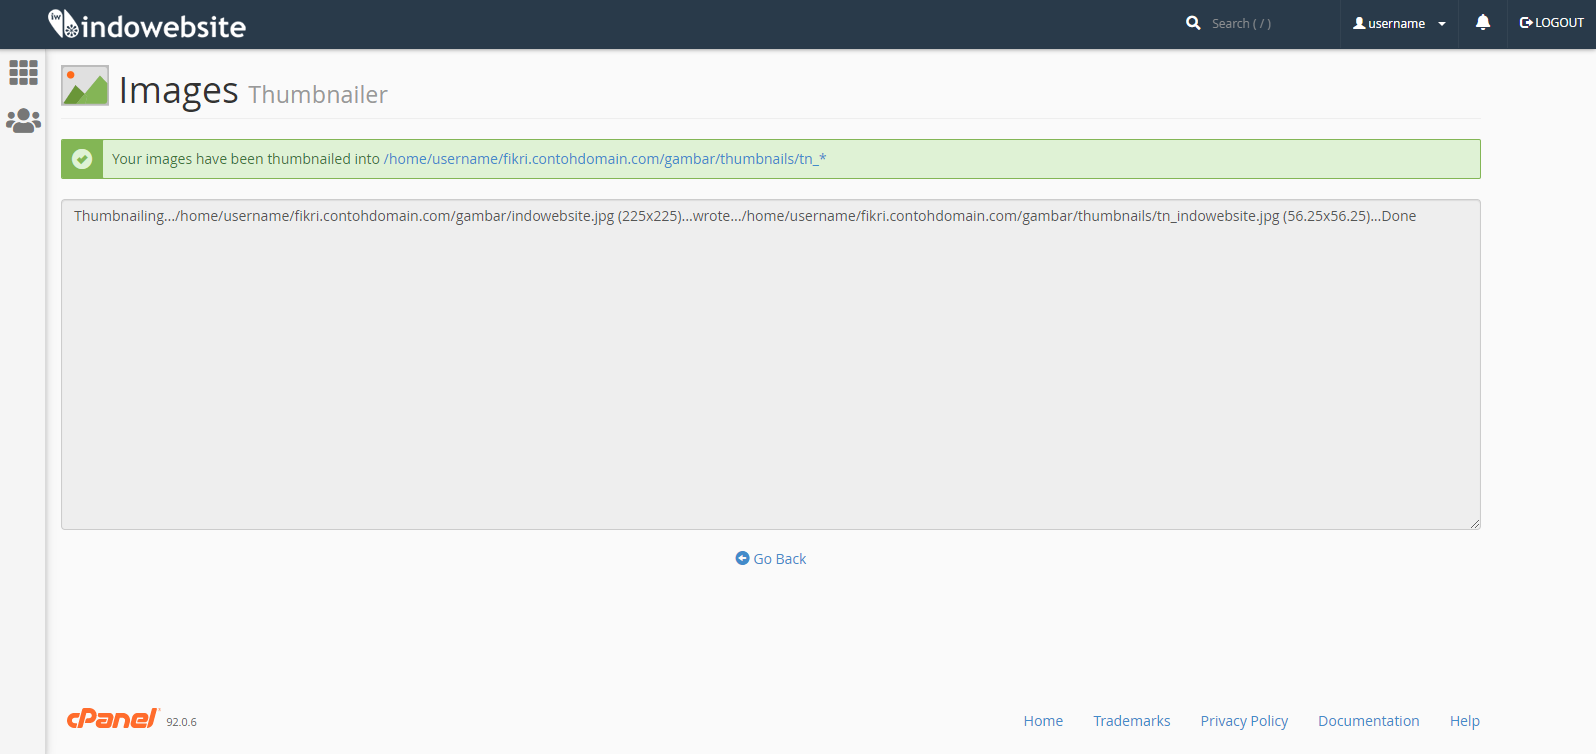Open notifications bell icon
The image size is (1596, 754).
(1483, 23)
